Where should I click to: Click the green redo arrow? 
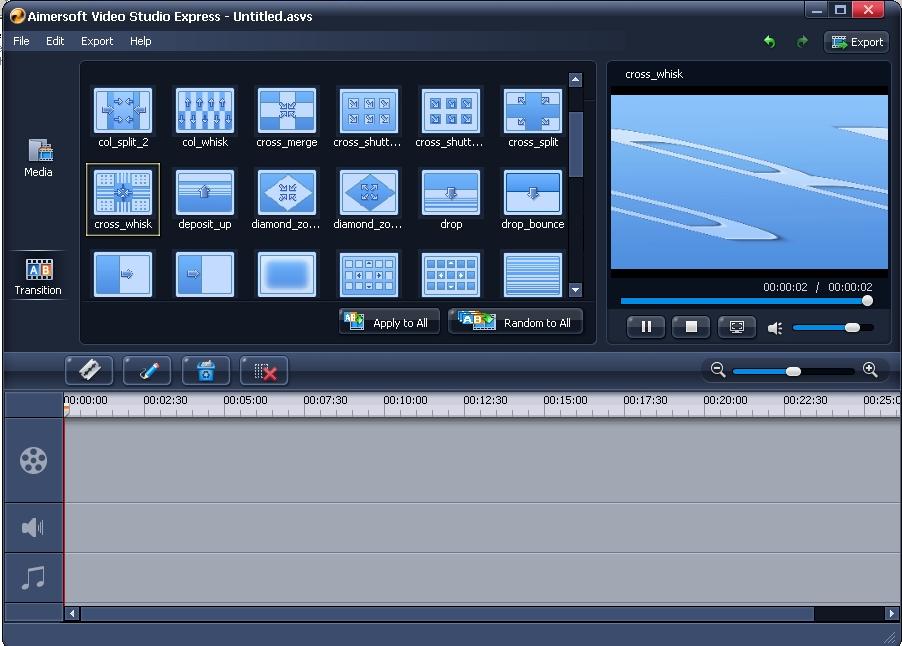(x=802, y=41)
